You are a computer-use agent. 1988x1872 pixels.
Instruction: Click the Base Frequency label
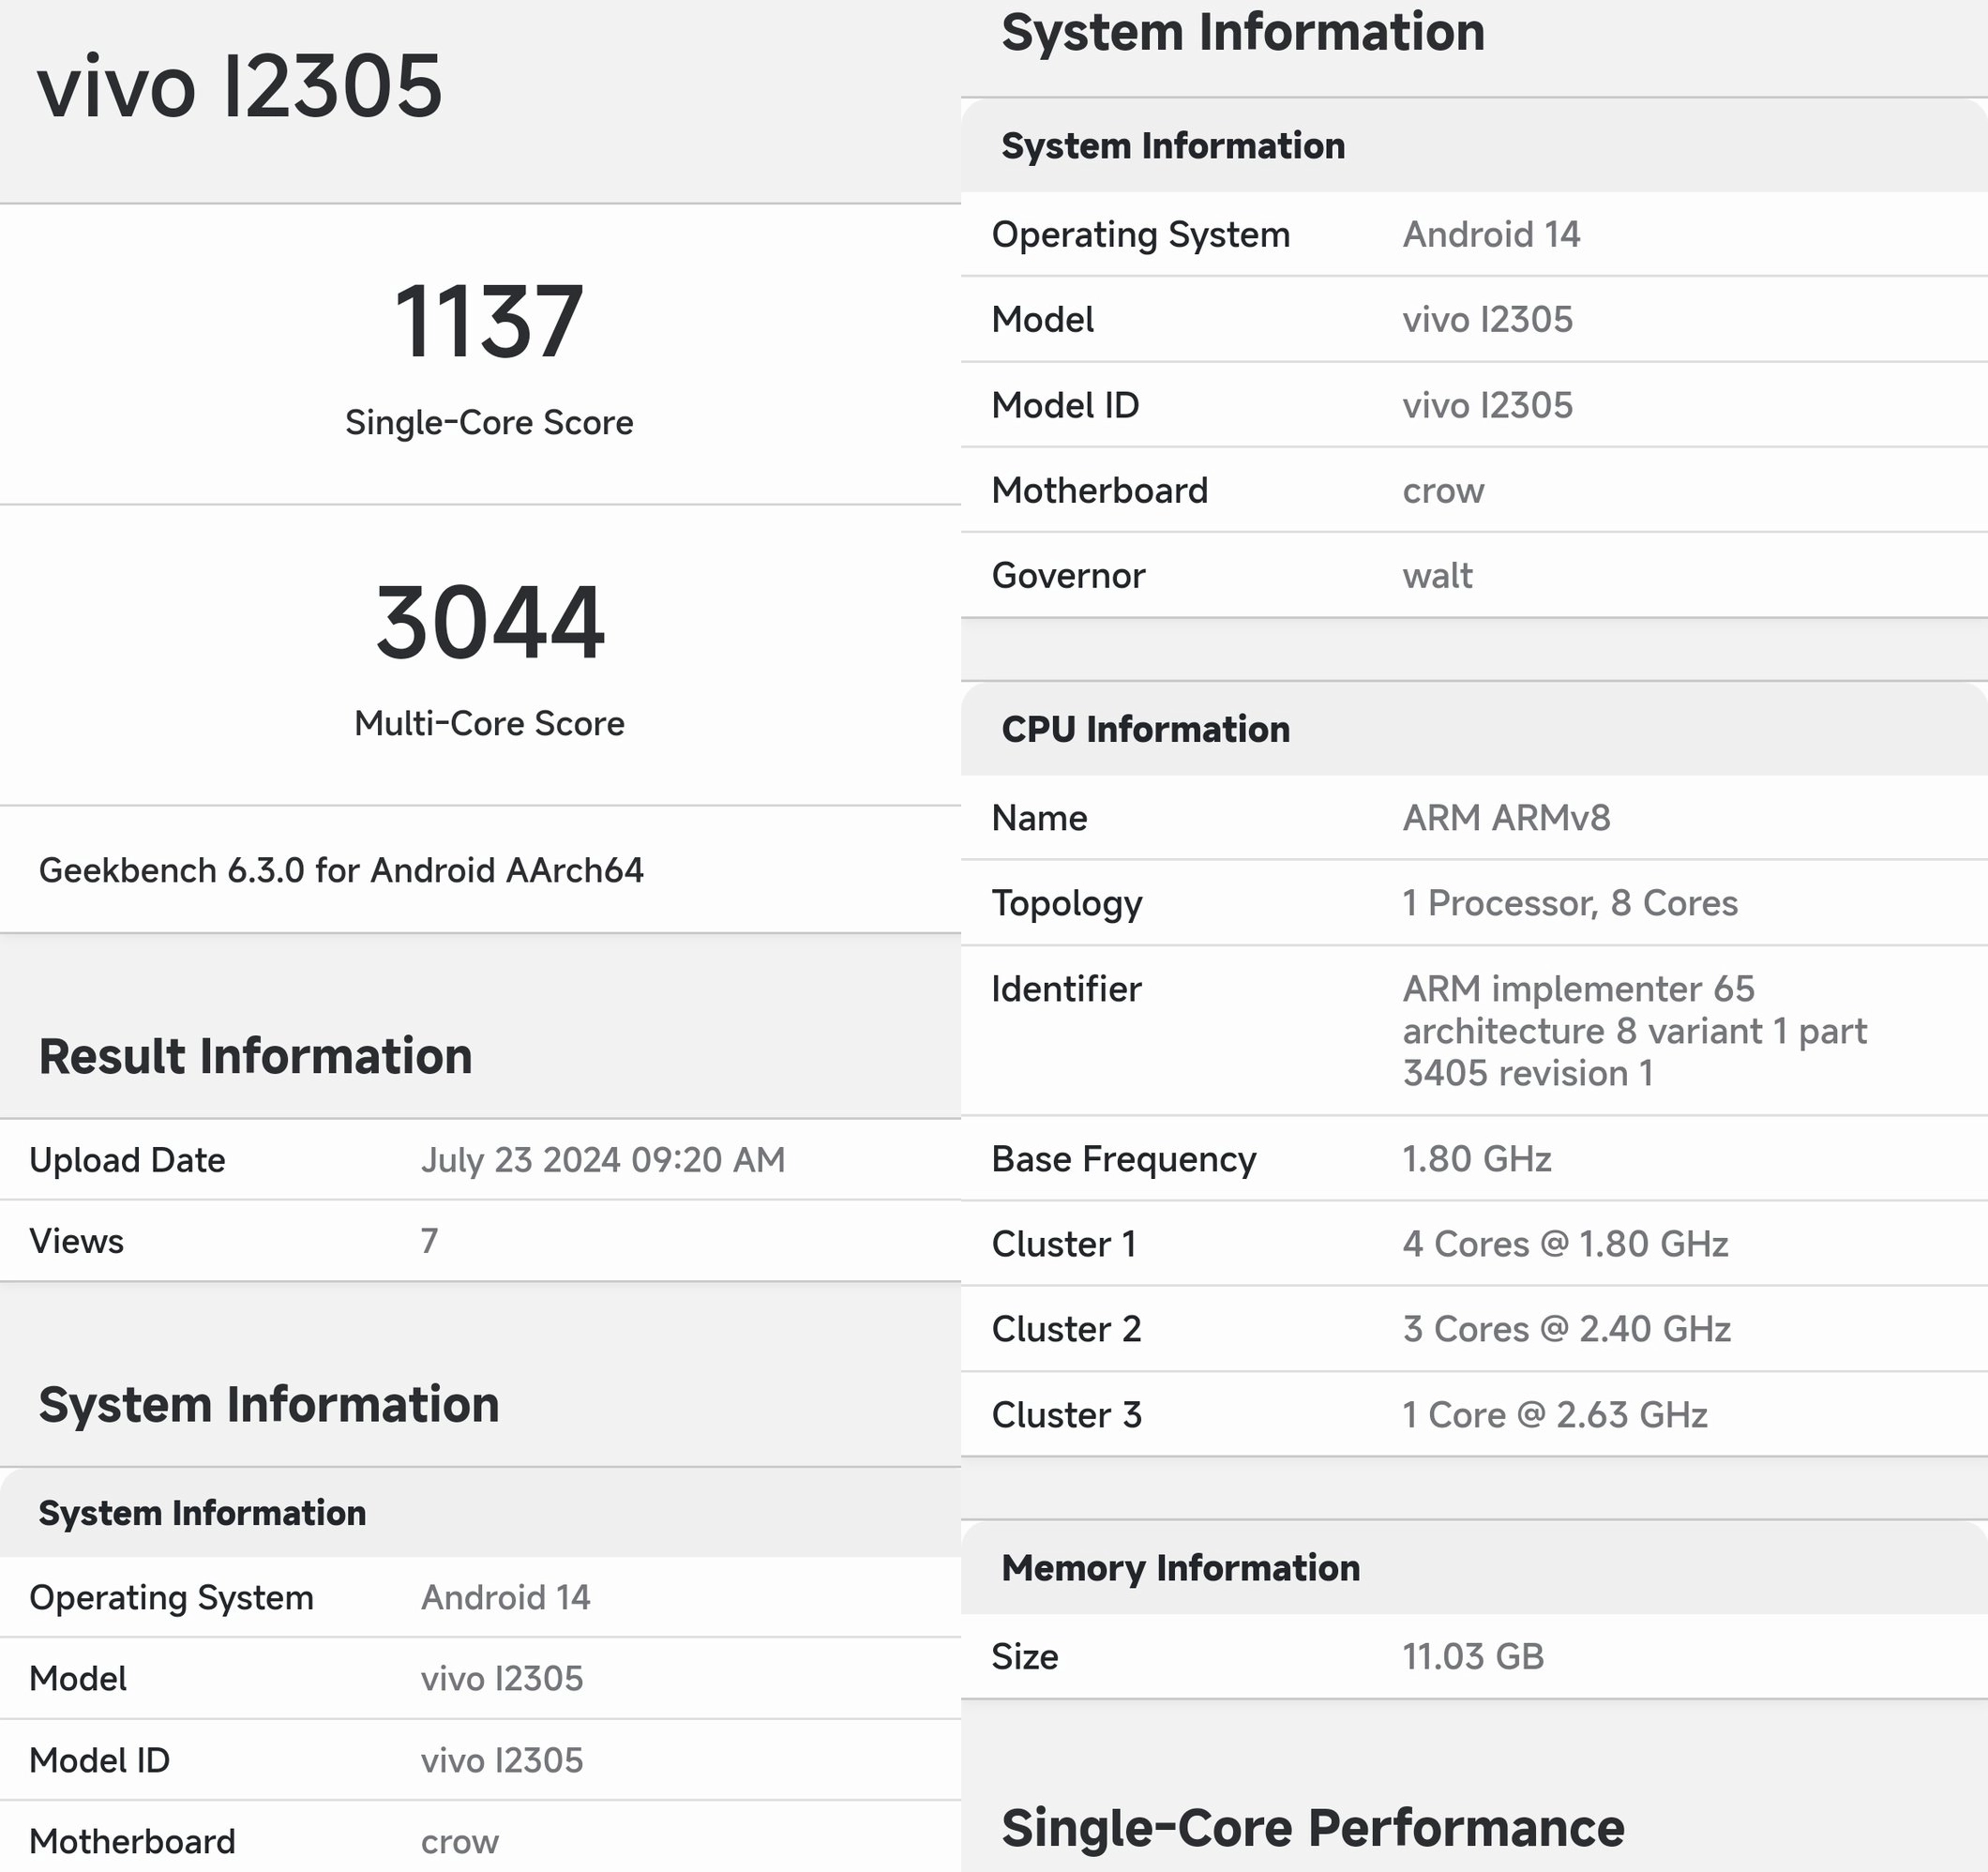(1124, 1160)
